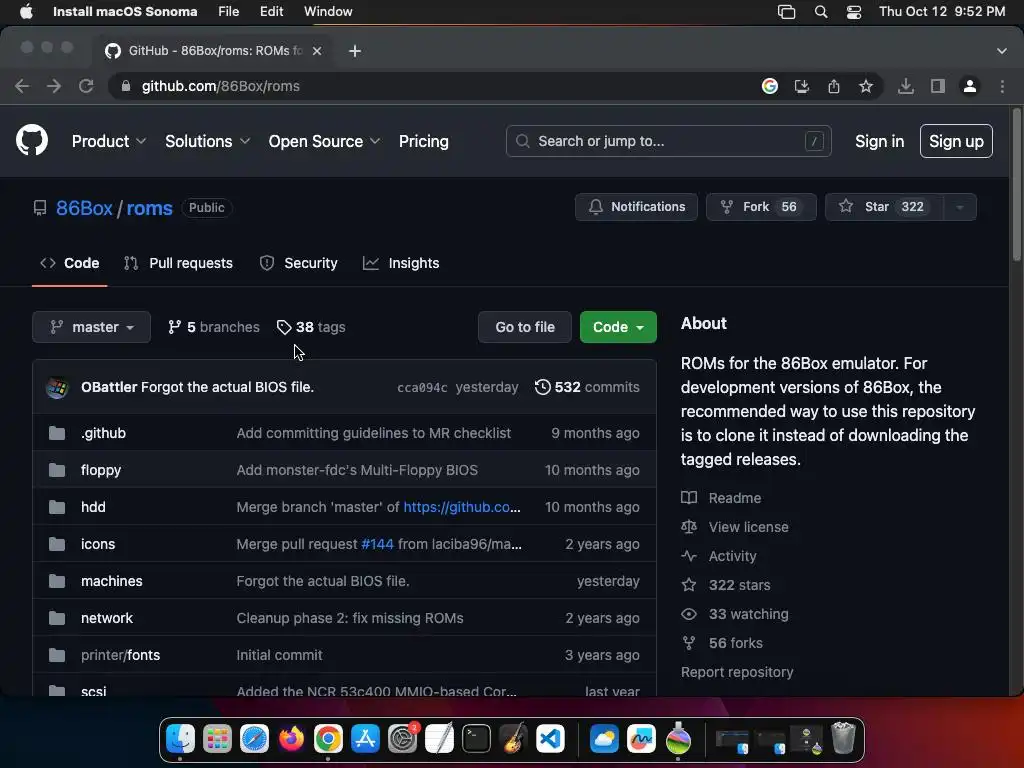This screenshot has width=1024, height=768.
Task: Open the Trash in the Dock
Action: [x=843, y=738]
